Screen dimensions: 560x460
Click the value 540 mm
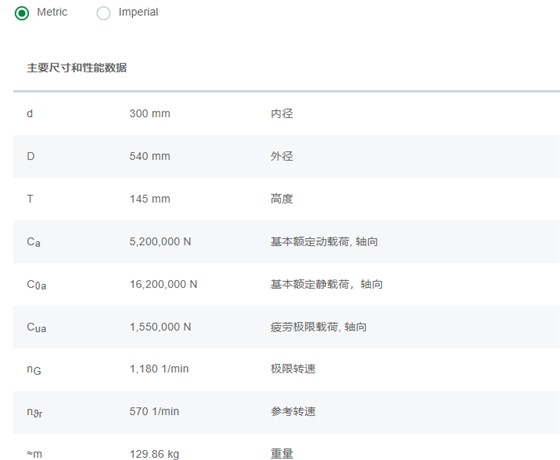click(150, 156)
